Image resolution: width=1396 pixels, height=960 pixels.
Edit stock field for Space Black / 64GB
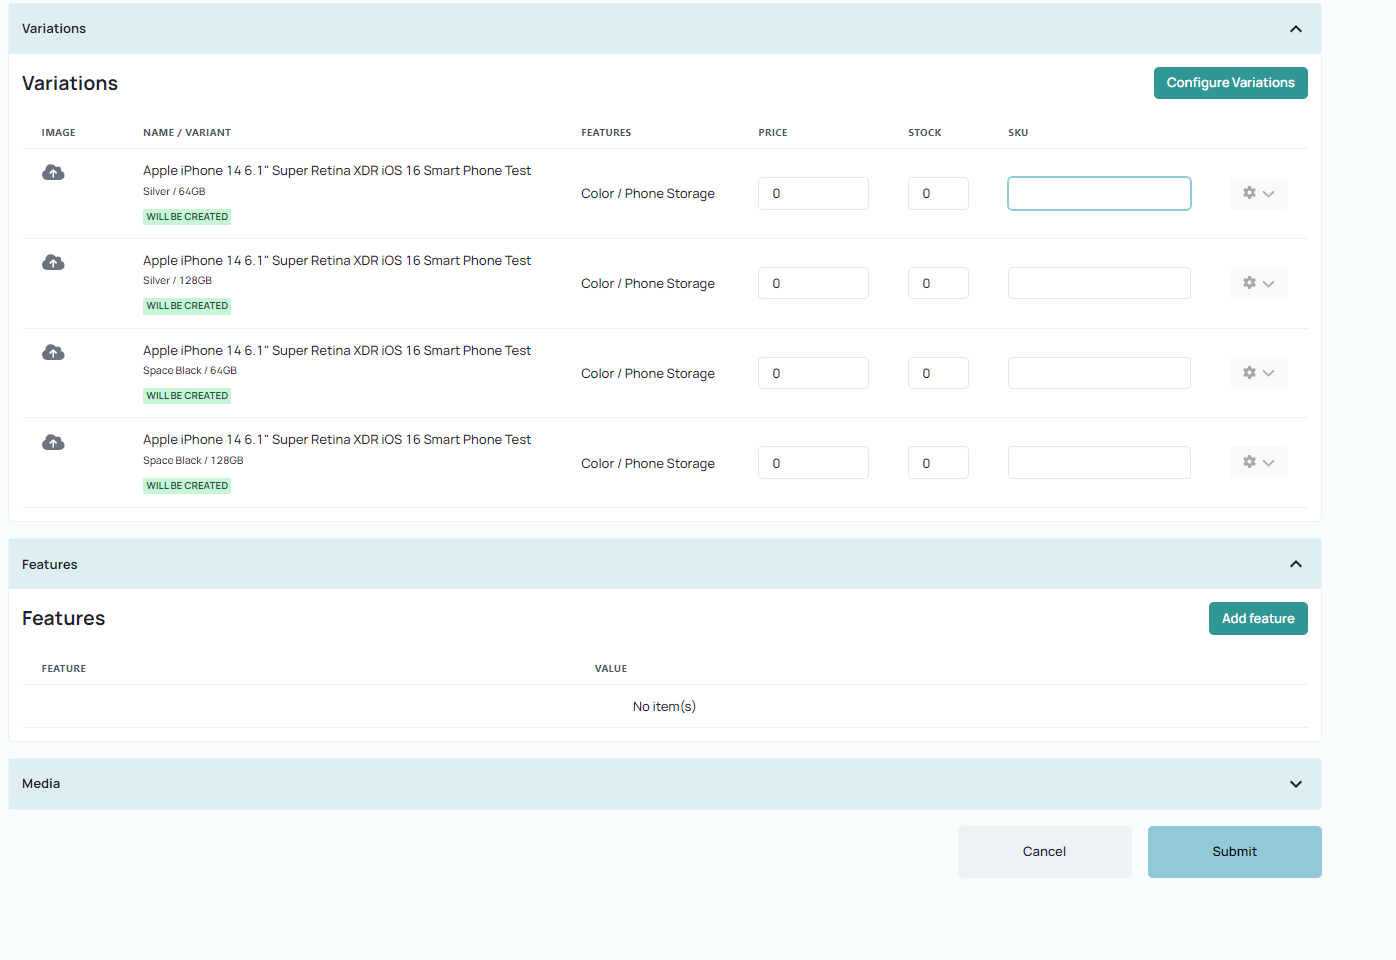[938, 373]
